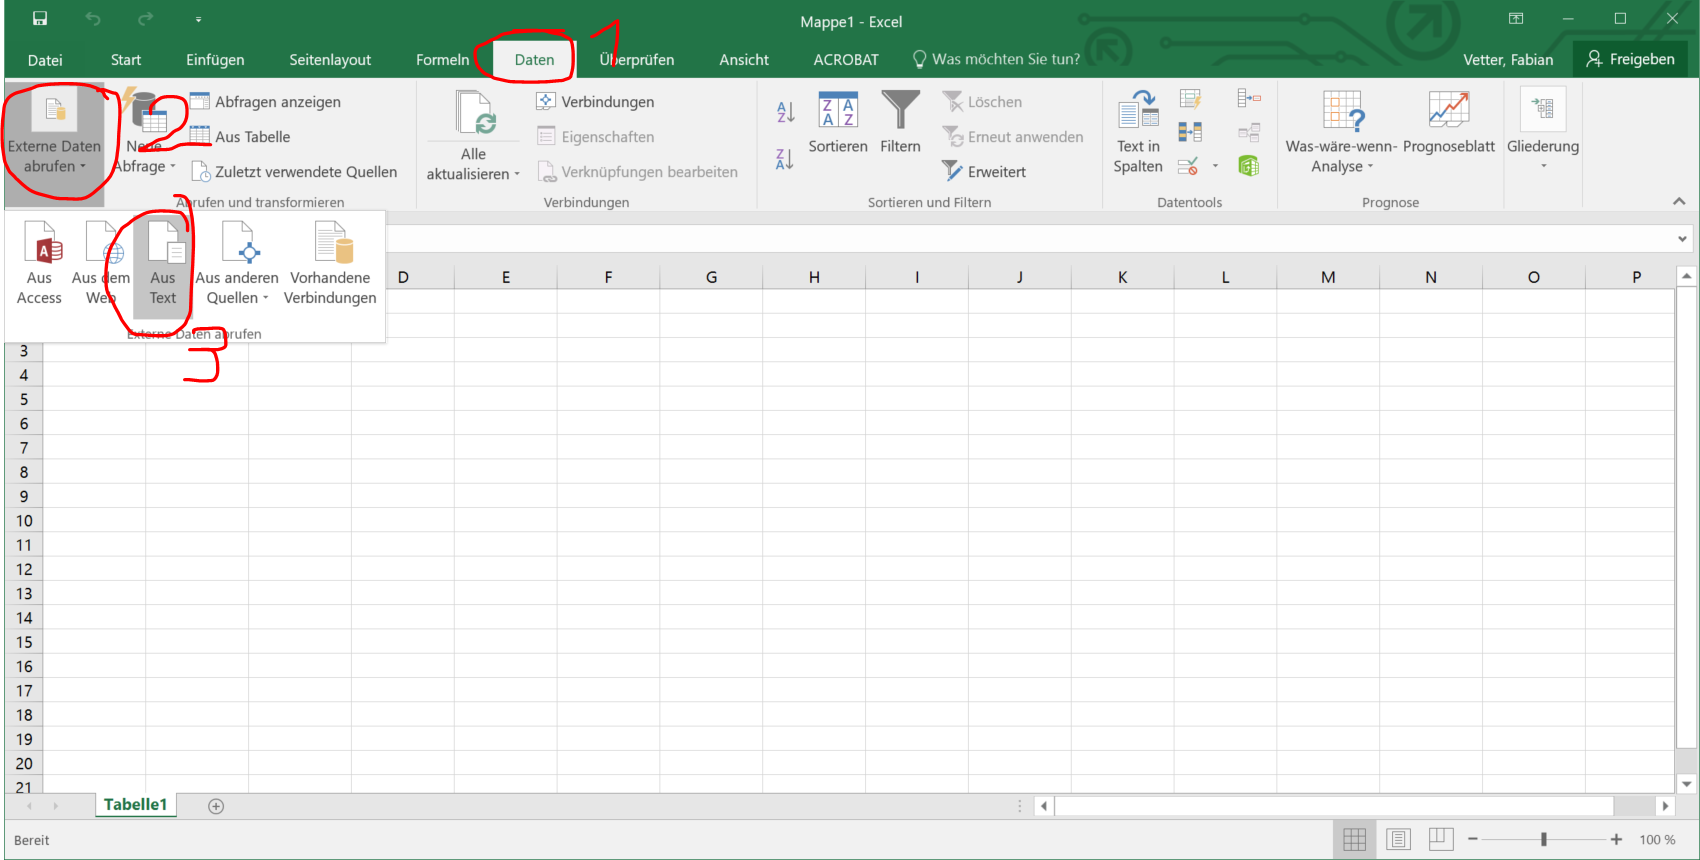Switch to the Überprüfen tab

(637, 60)
